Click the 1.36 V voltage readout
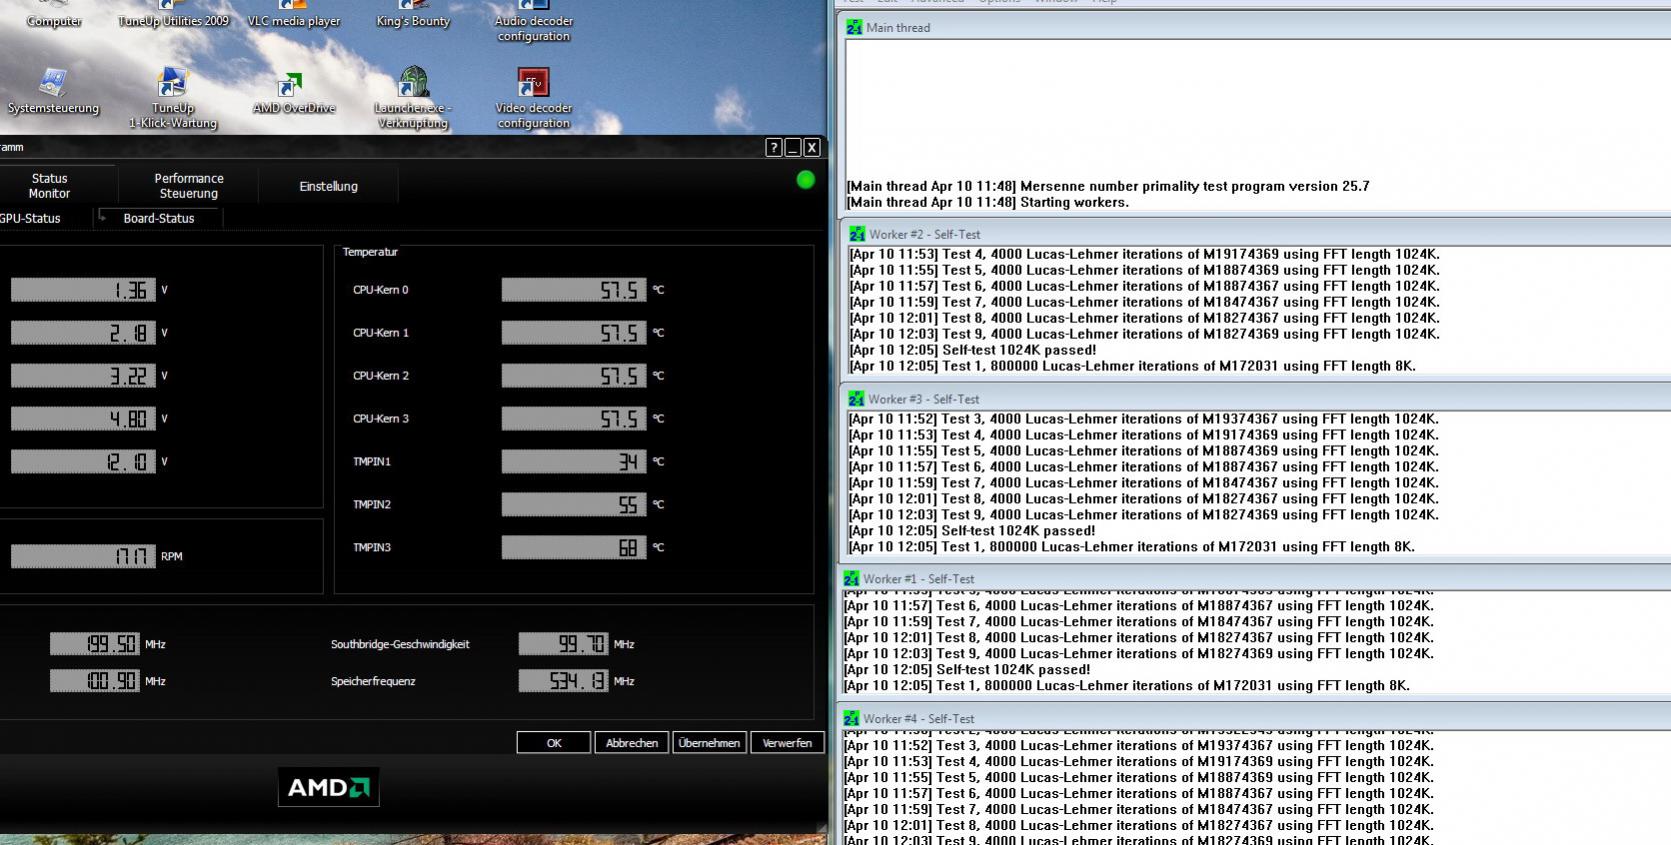The width and height of the screenshot is (1671, 845). coord(83,290)
